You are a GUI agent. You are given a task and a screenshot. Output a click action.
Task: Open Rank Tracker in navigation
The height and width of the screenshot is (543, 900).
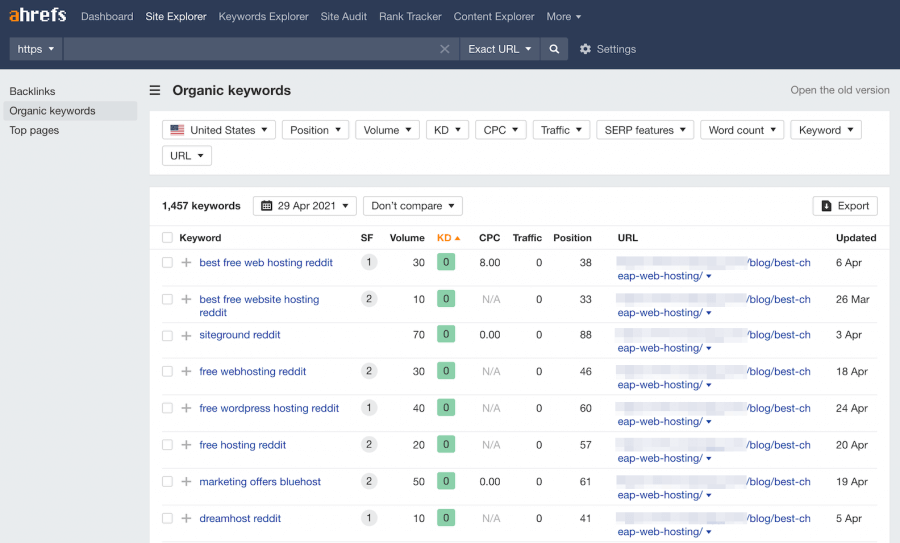[x=410, y=17]
